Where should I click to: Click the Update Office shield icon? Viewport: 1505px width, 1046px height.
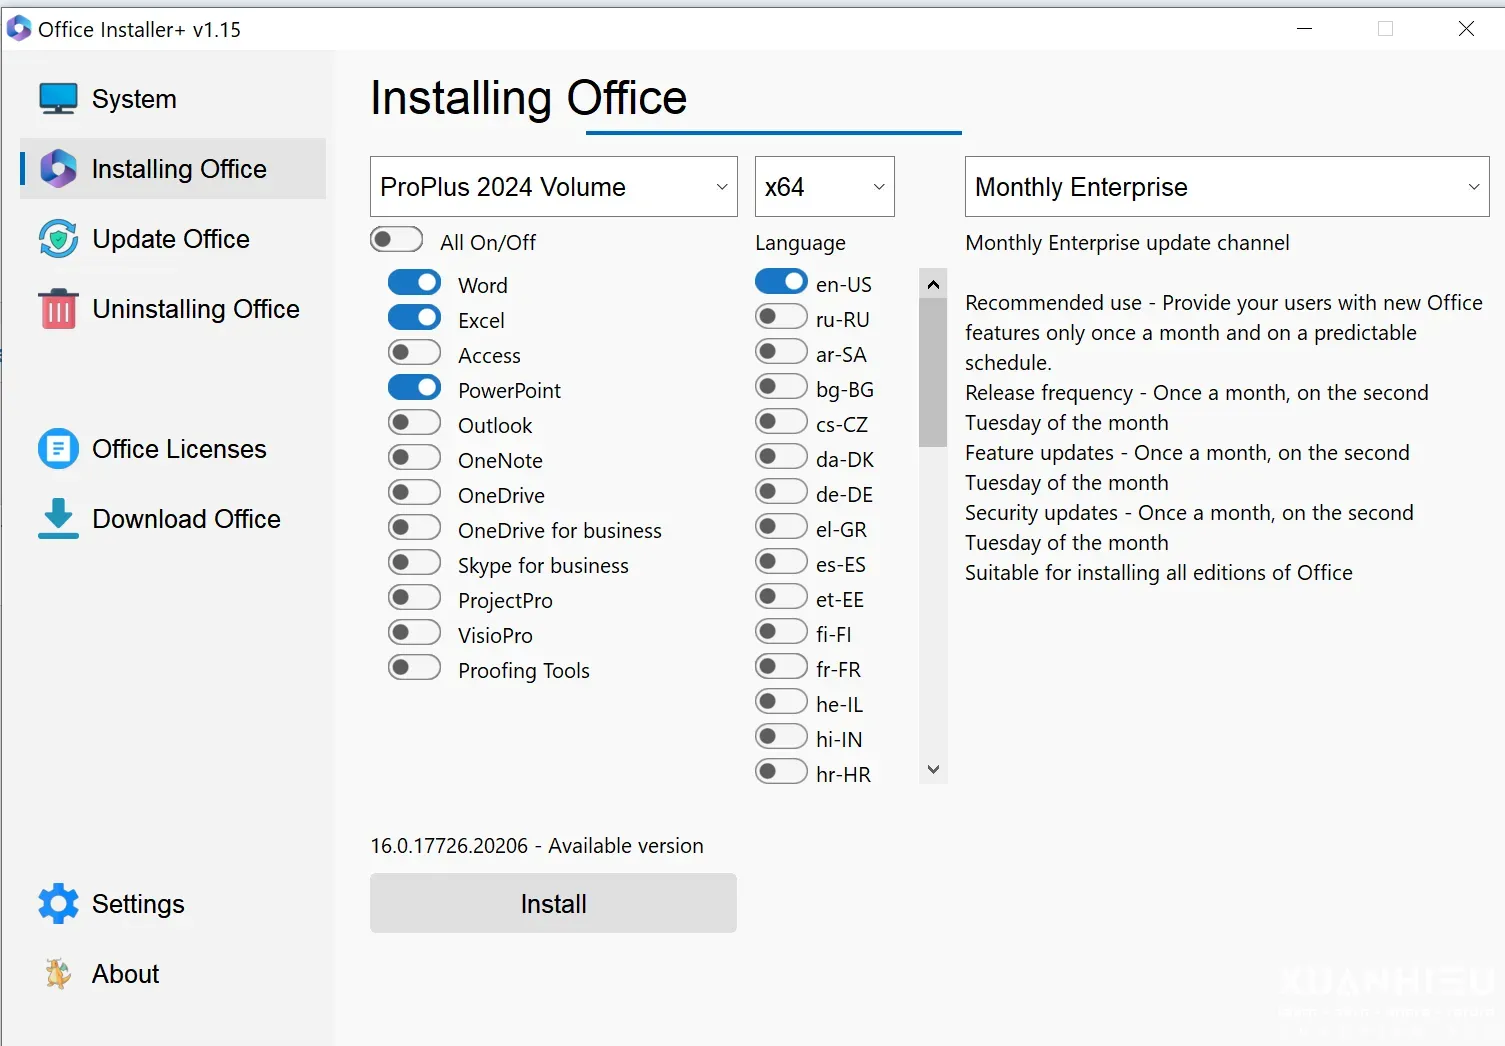click(58, 239)
